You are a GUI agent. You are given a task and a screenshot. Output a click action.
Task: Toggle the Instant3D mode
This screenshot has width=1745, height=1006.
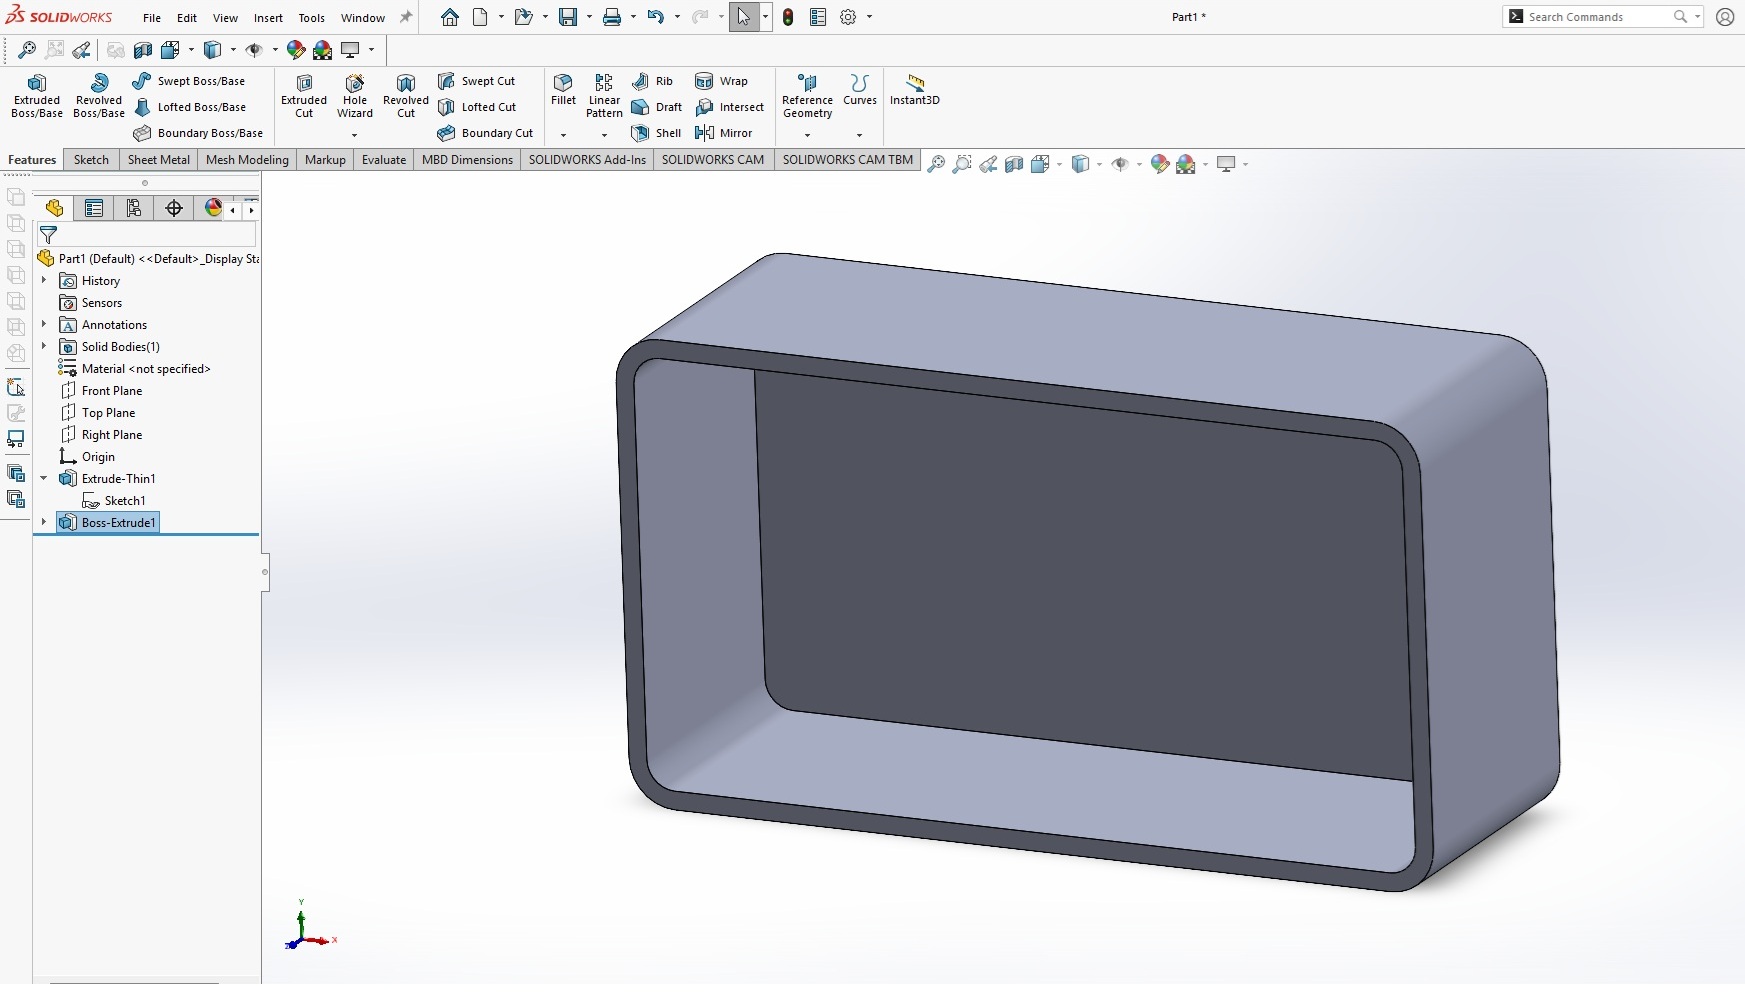click(914, 88)
